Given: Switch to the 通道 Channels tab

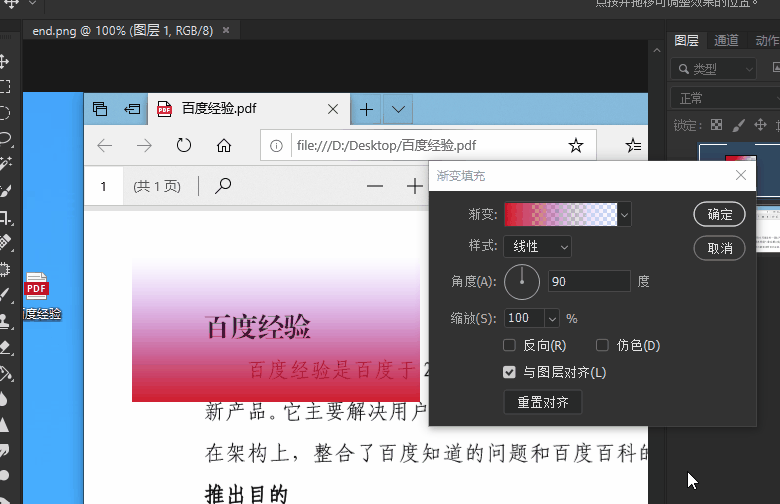Looking at the screenshot, I should click(726, 40).
